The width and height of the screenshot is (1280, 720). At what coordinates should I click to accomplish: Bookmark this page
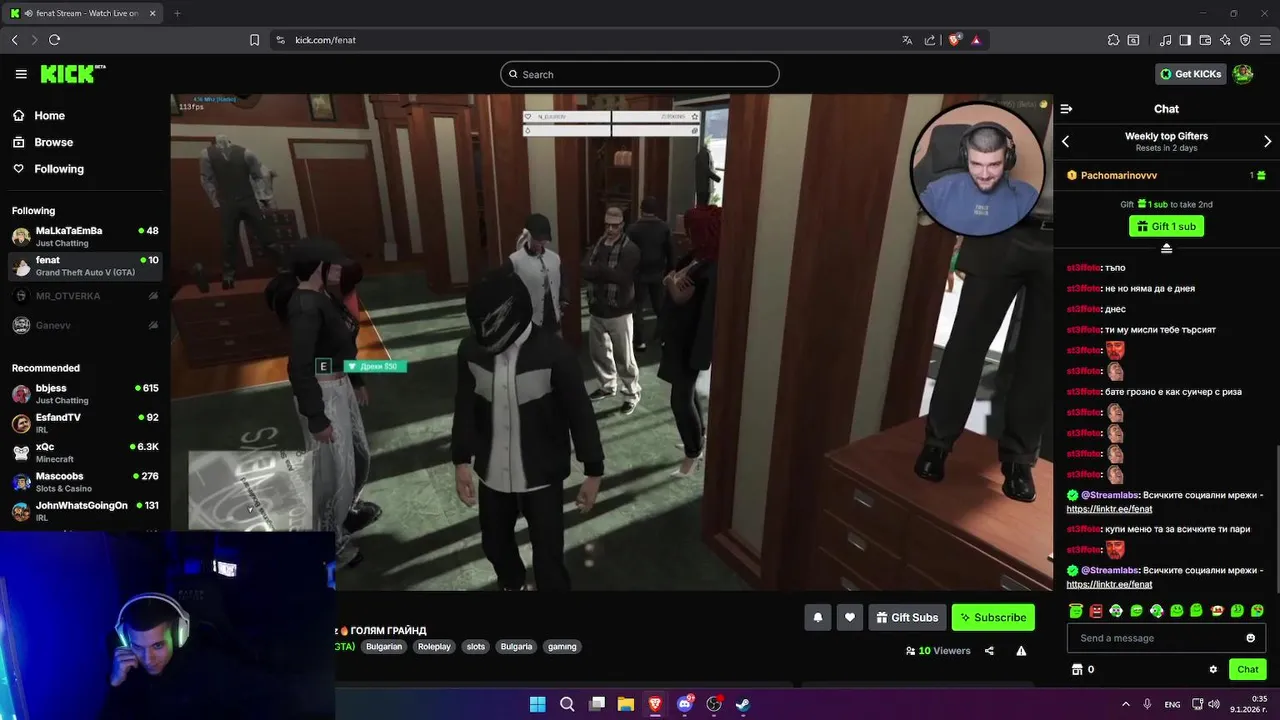coord(254,40)
